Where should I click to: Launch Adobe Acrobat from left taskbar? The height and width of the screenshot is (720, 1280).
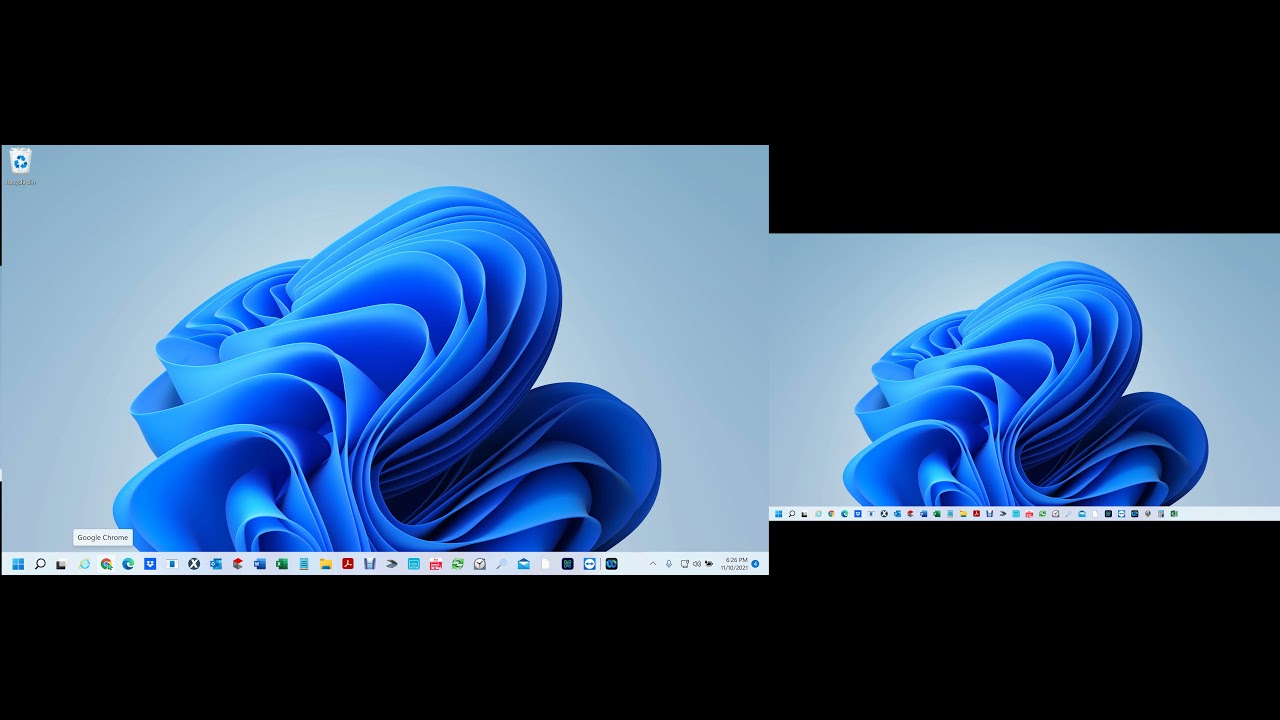pos(348,564)
